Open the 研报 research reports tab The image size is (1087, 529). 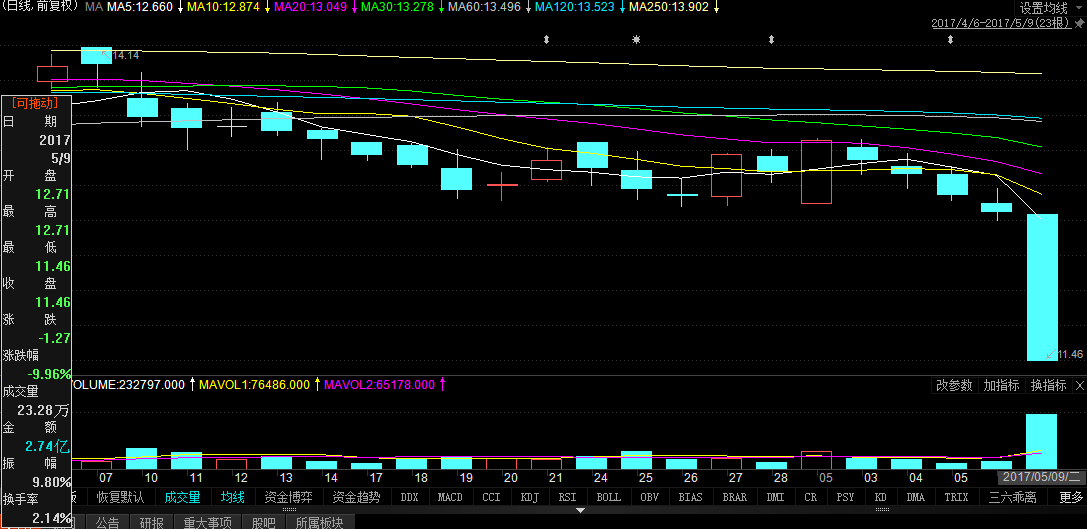click(x=151, y=521)
